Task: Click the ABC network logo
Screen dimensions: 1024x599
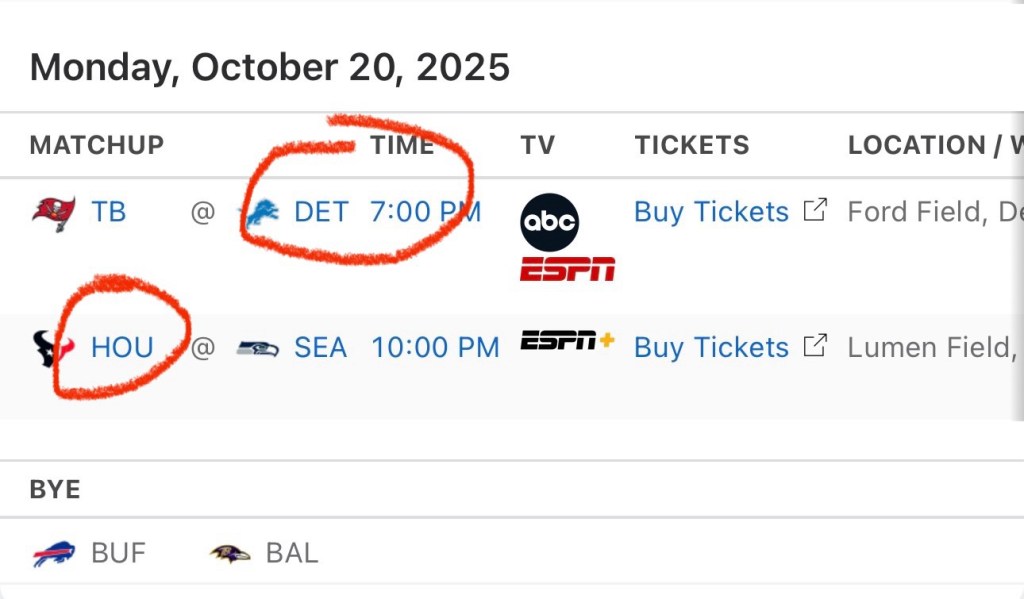Action: pos(549,222)
